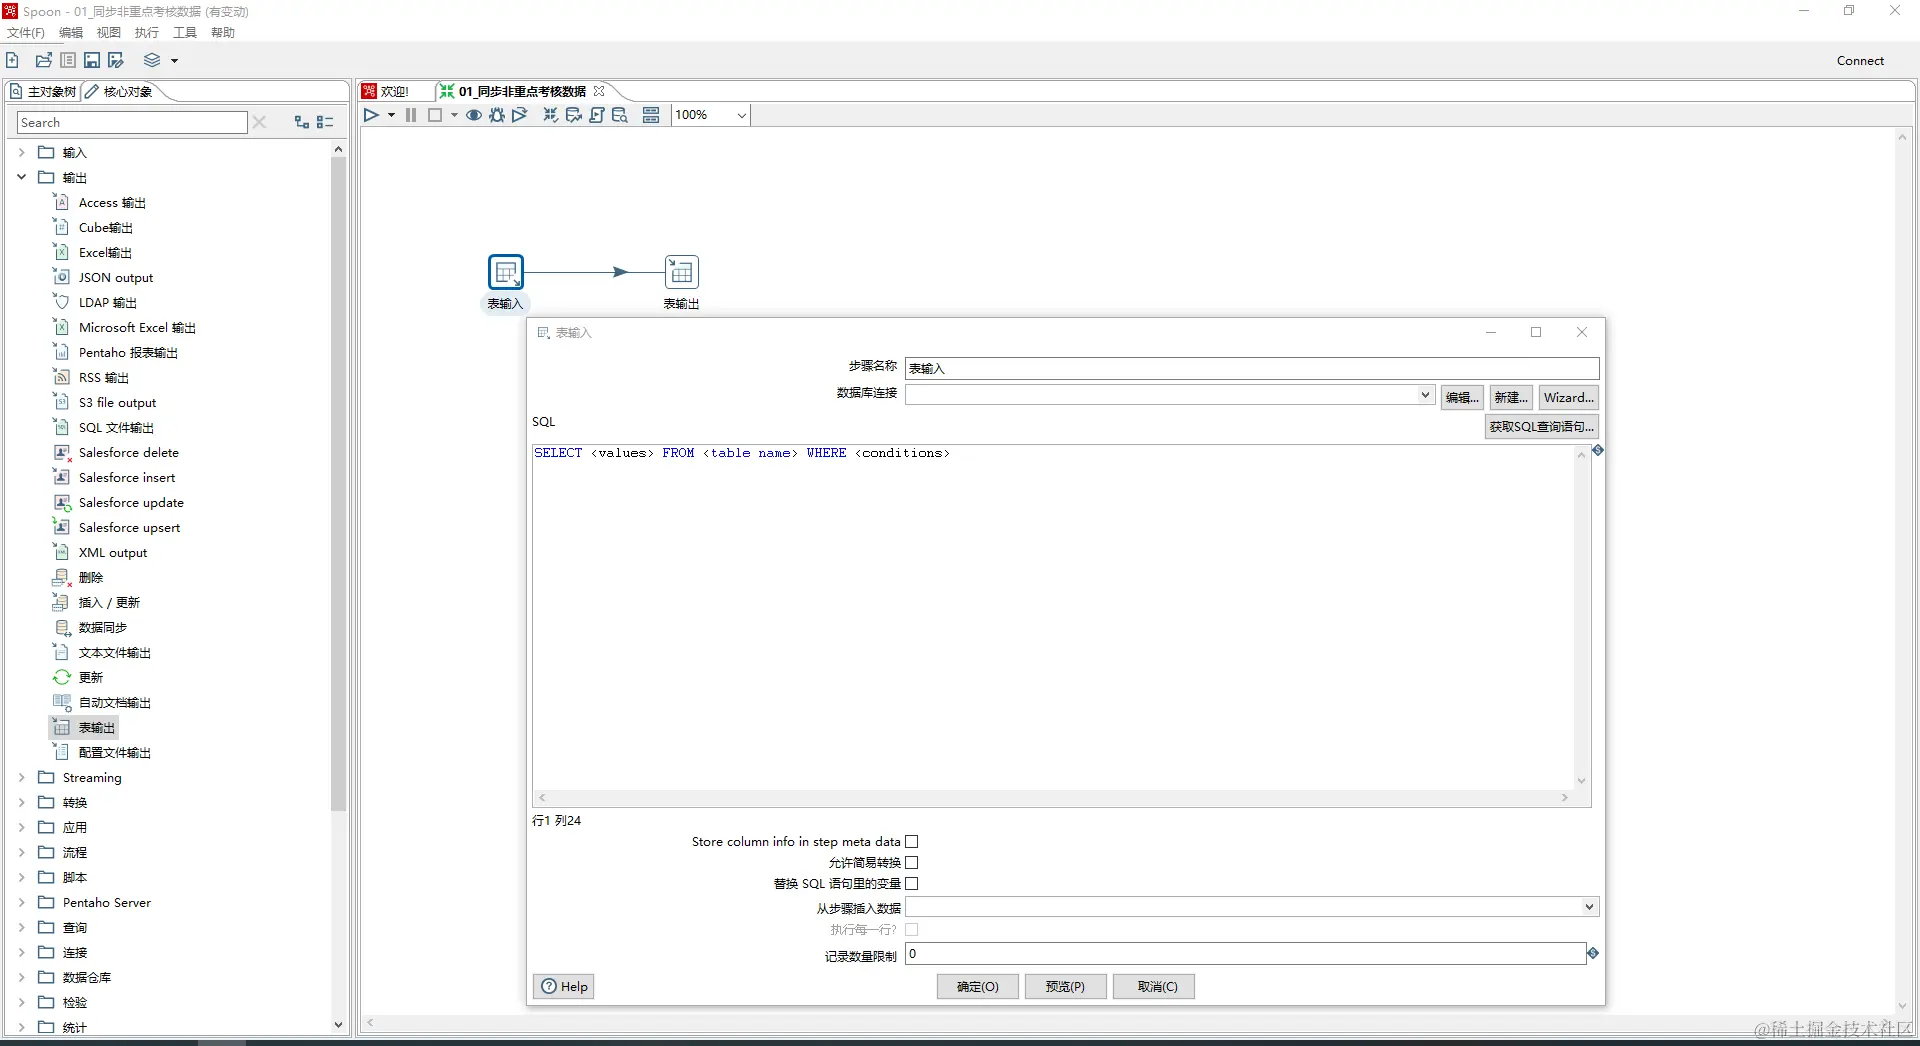This screenshot has height=1046, width=1920.
Task: Open the 100% zoom level dropdown
Action: 741,115
